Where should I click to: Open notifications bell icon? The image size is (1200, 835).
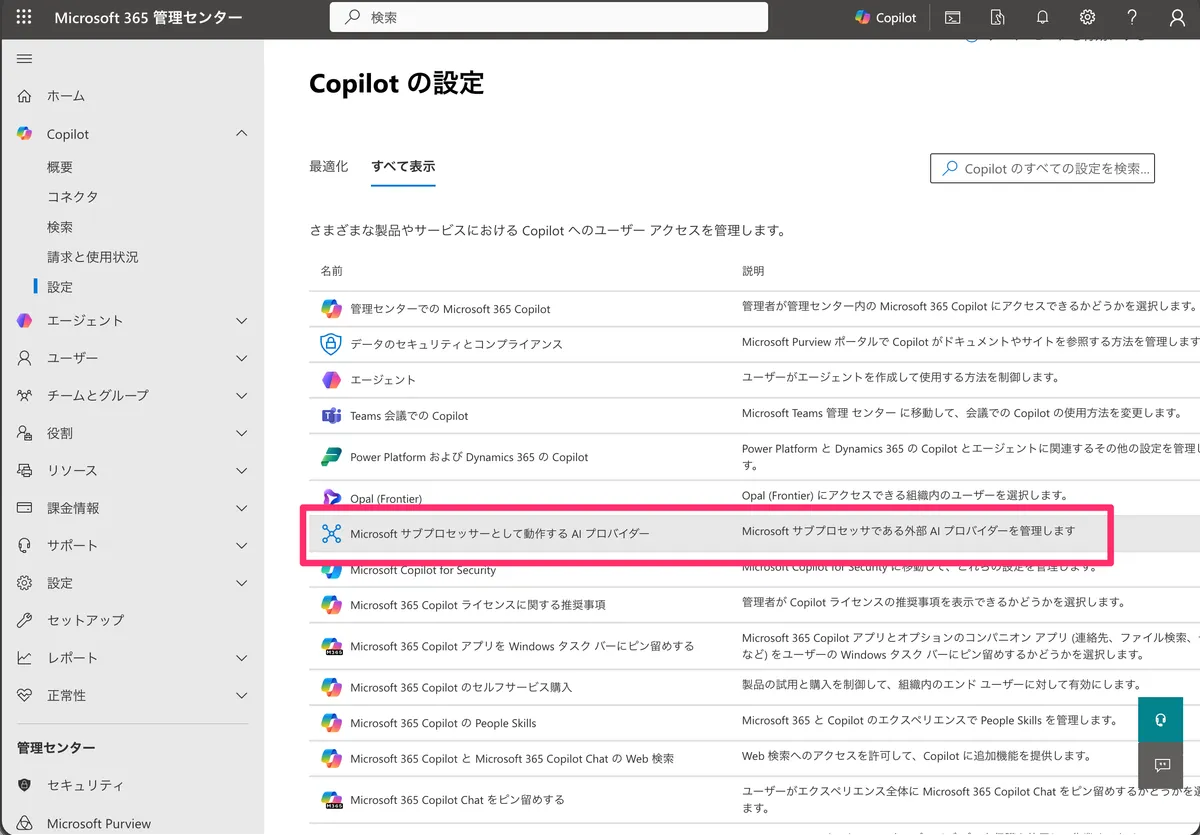tap(1043, 18)
